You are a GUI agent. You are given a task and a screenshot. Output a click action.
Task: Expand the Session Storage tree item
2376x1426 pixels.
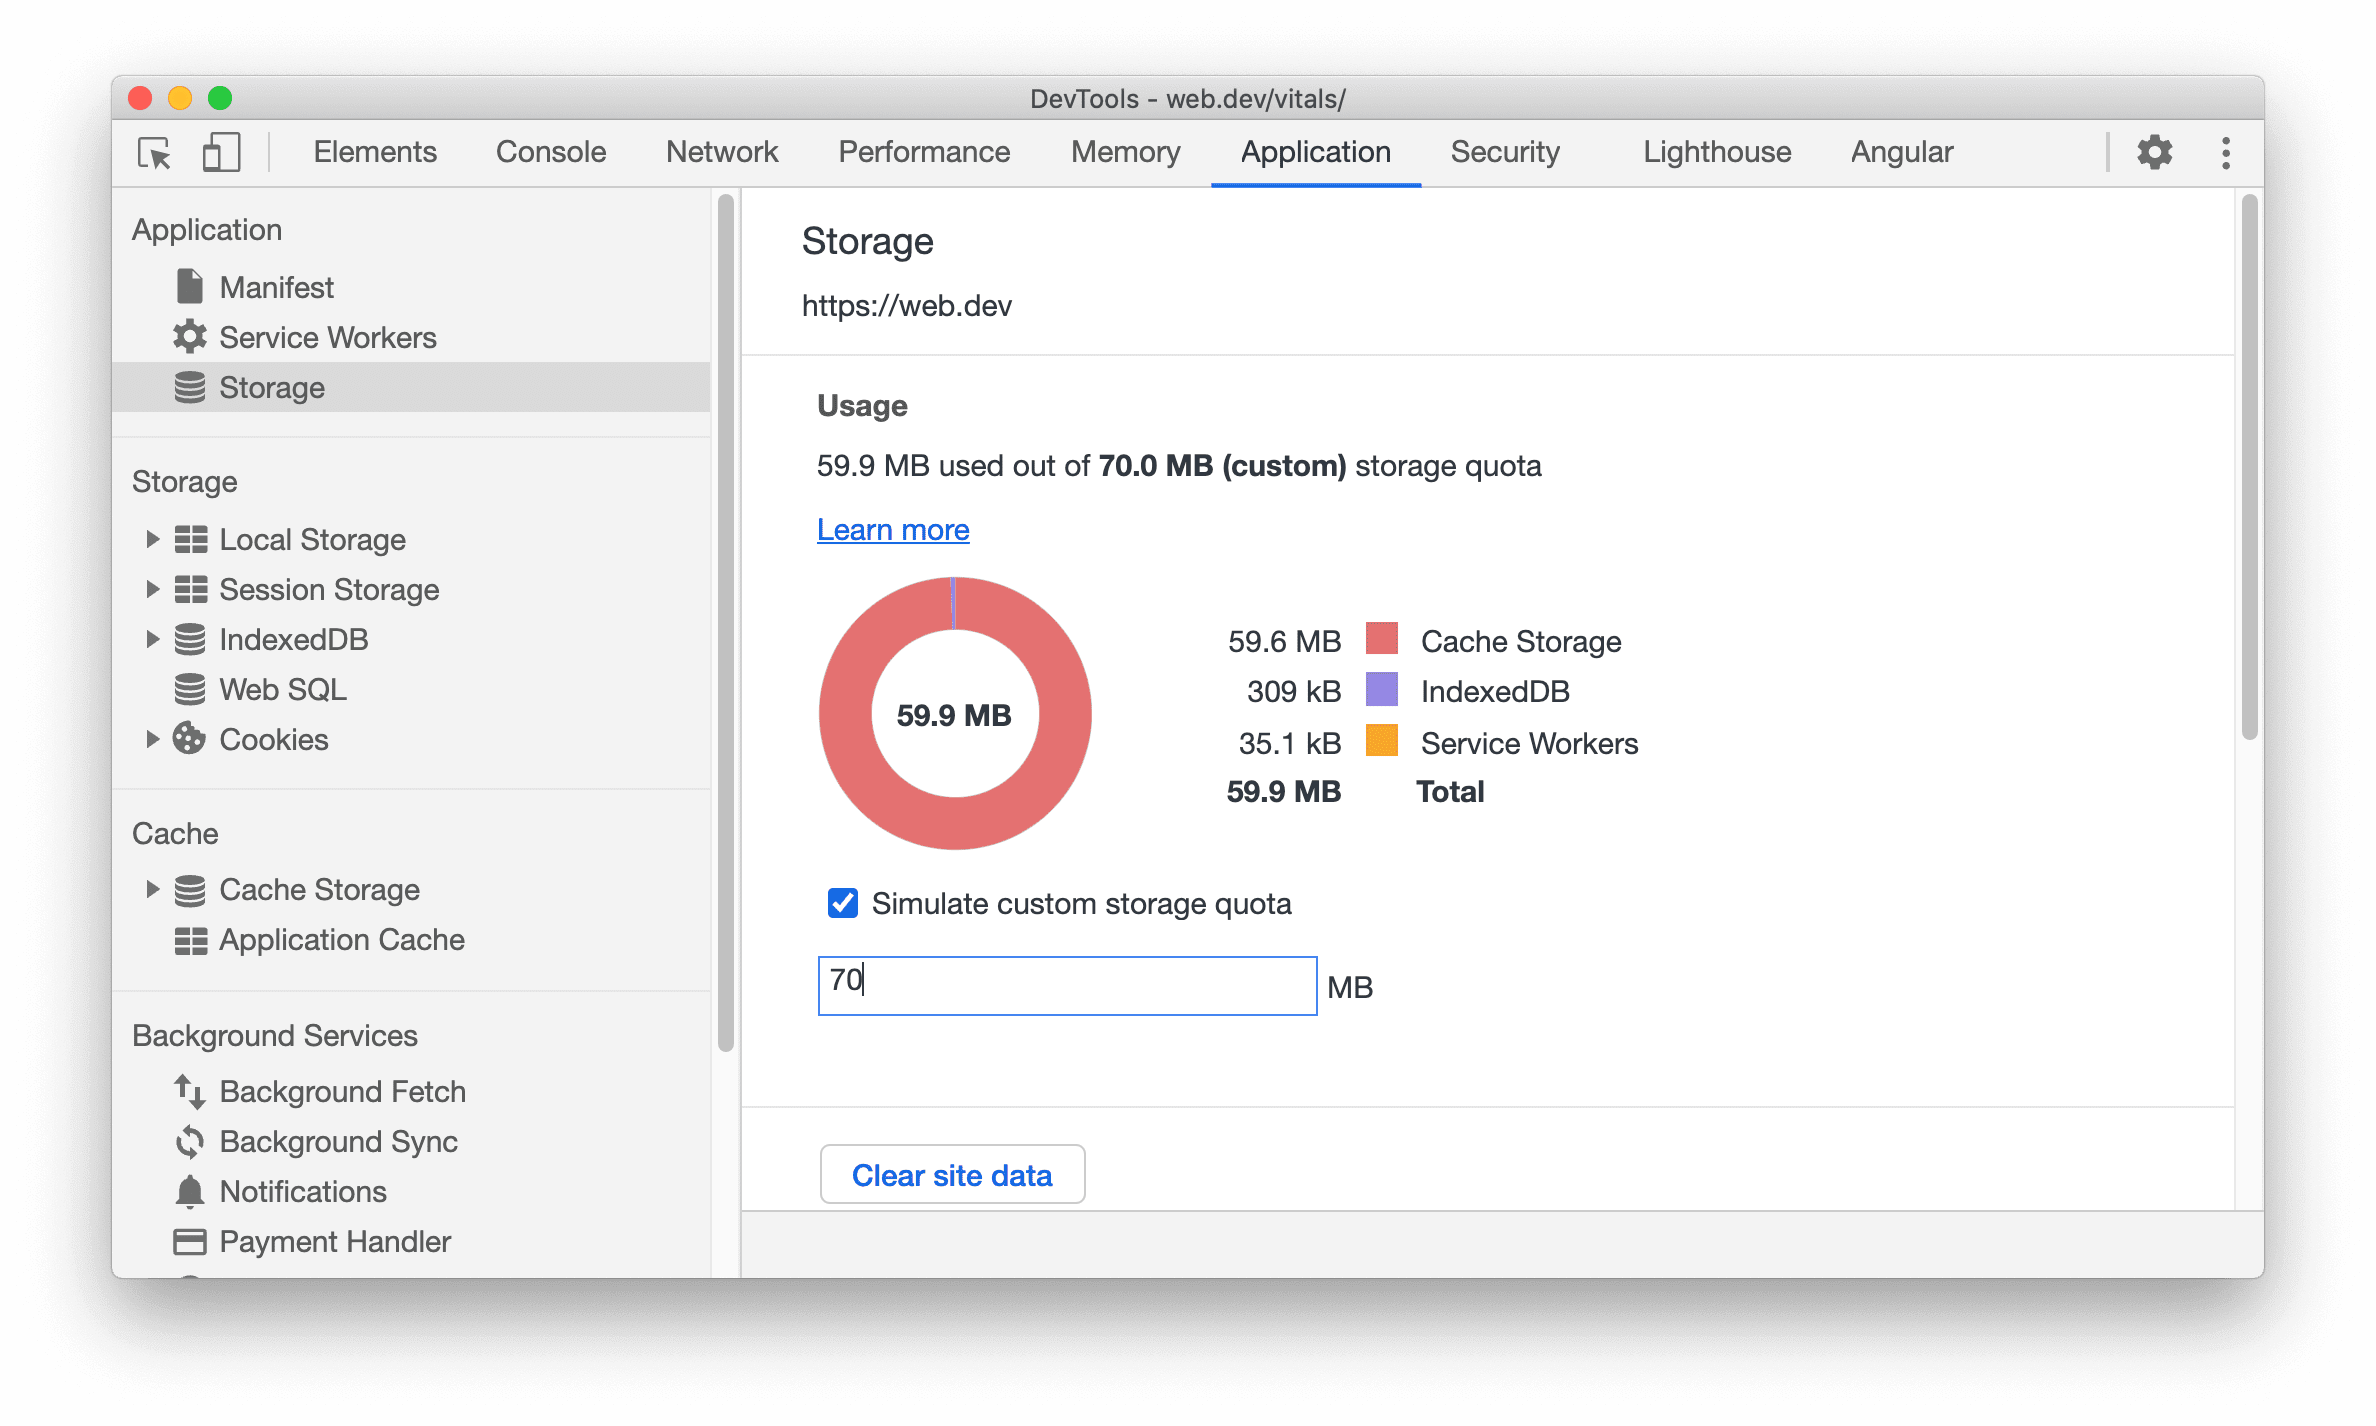[149, 589]
